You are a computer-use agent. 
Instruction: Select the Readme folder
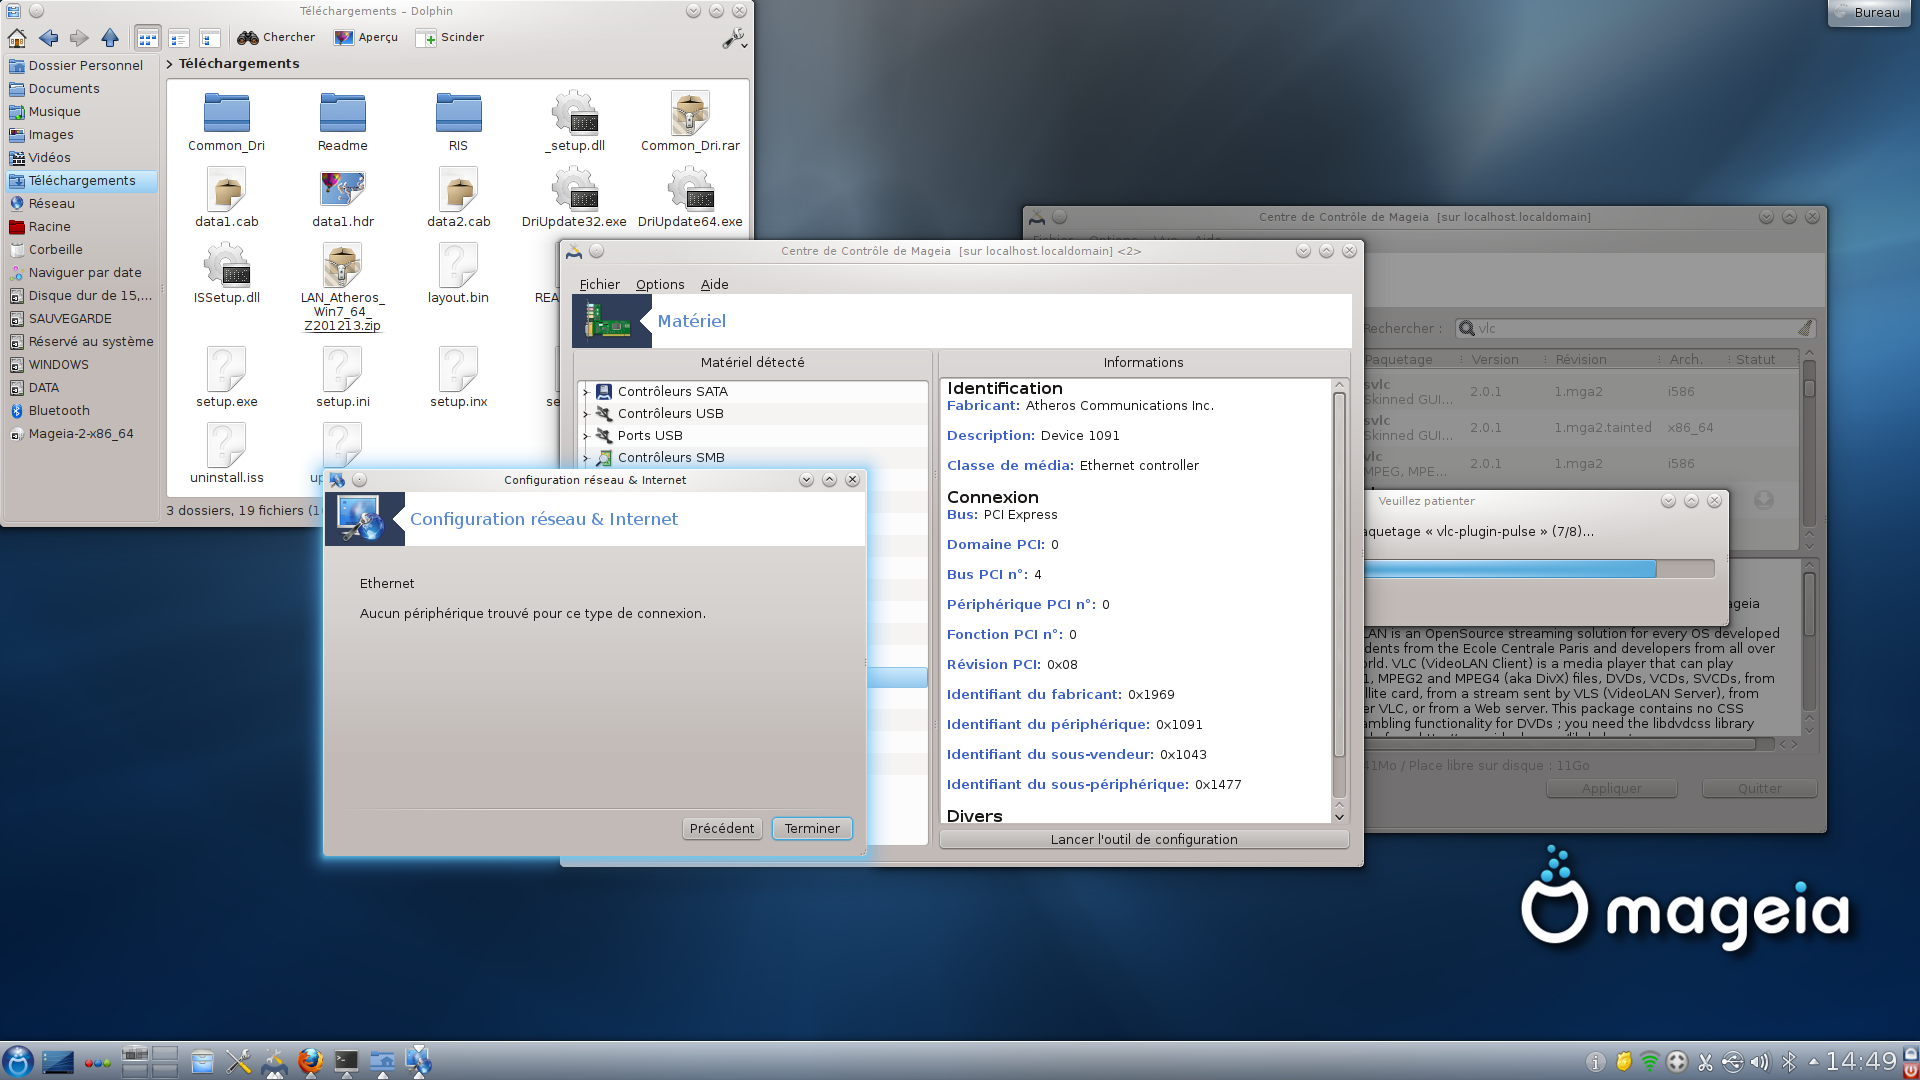pos(343,121)
